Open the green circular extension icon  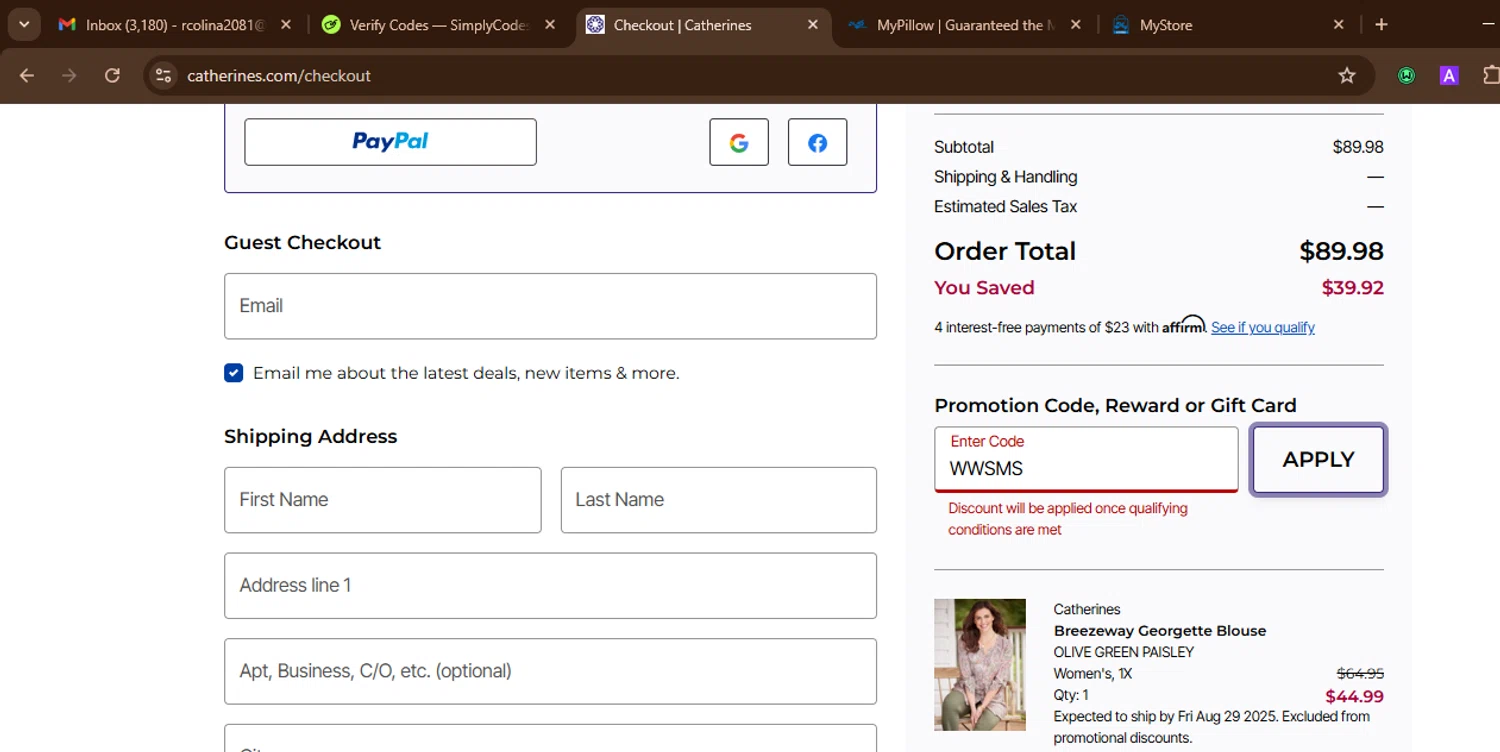tap(1407, 75)
